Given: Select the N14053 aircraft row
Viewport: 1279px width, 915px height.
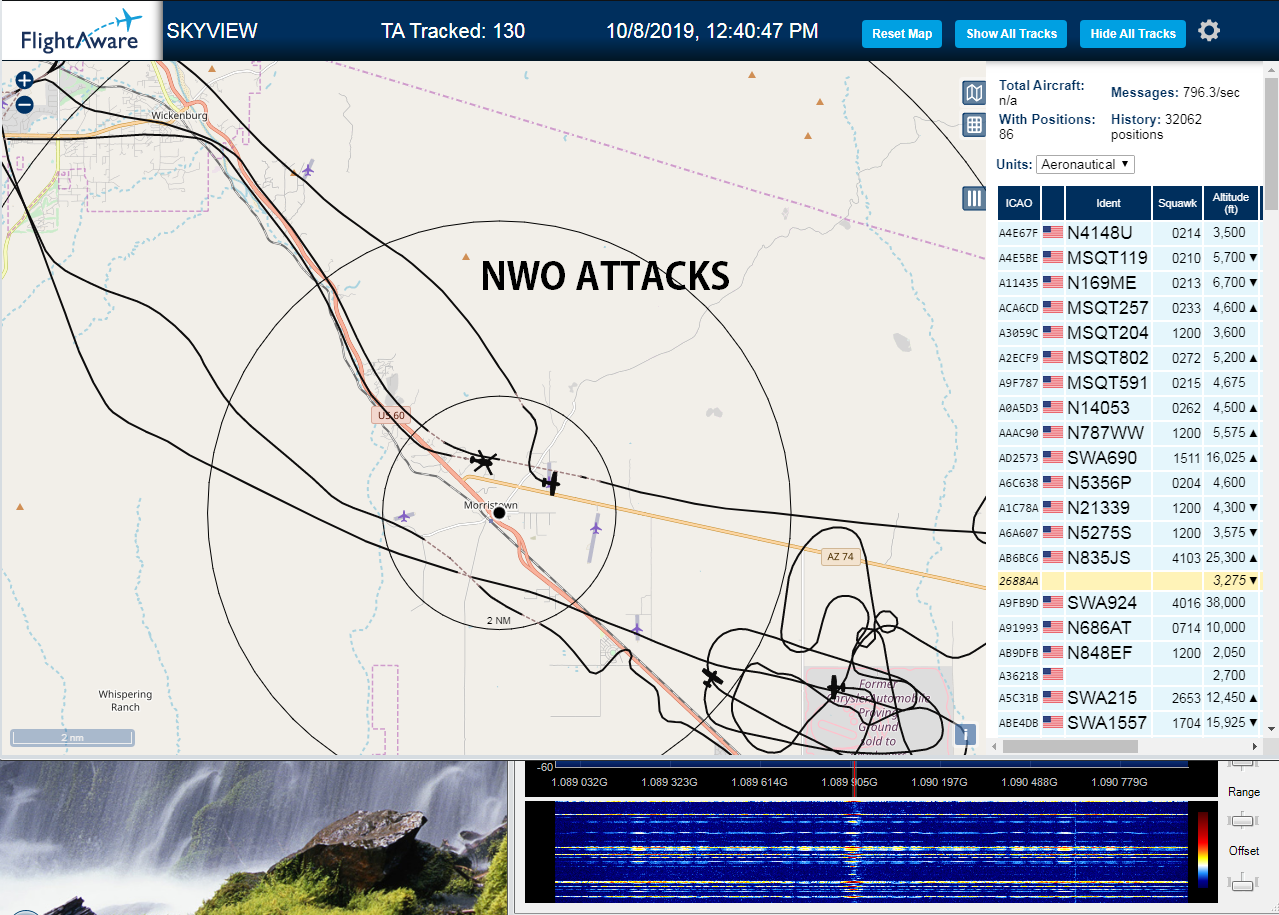Looking at the screenshot, I should tap(1130, 407).
